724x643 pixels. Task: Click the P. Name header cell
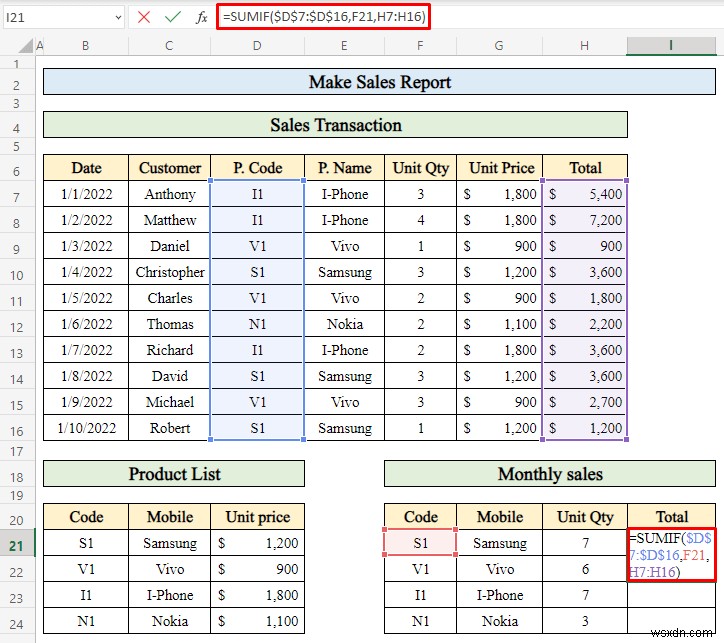pos(344,168)
